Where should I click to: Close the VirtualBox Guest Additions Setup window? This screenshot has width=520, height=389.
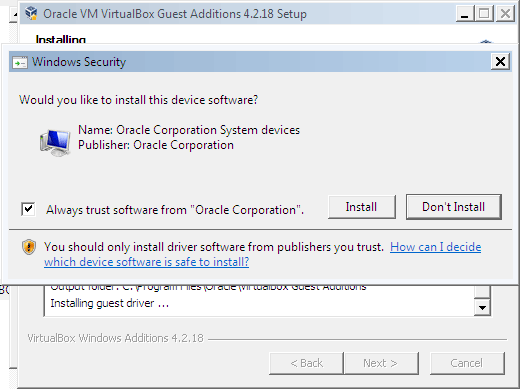pos(505,14)
